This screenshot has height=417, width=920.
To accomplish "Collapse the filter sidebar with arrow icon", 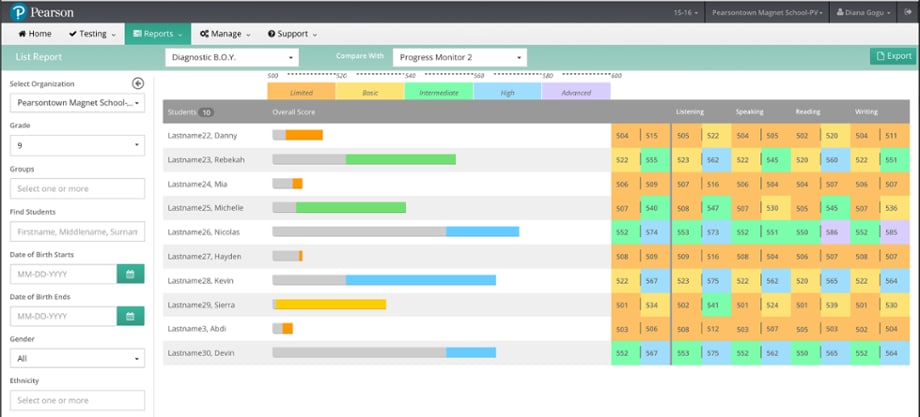I will (138, 84).
